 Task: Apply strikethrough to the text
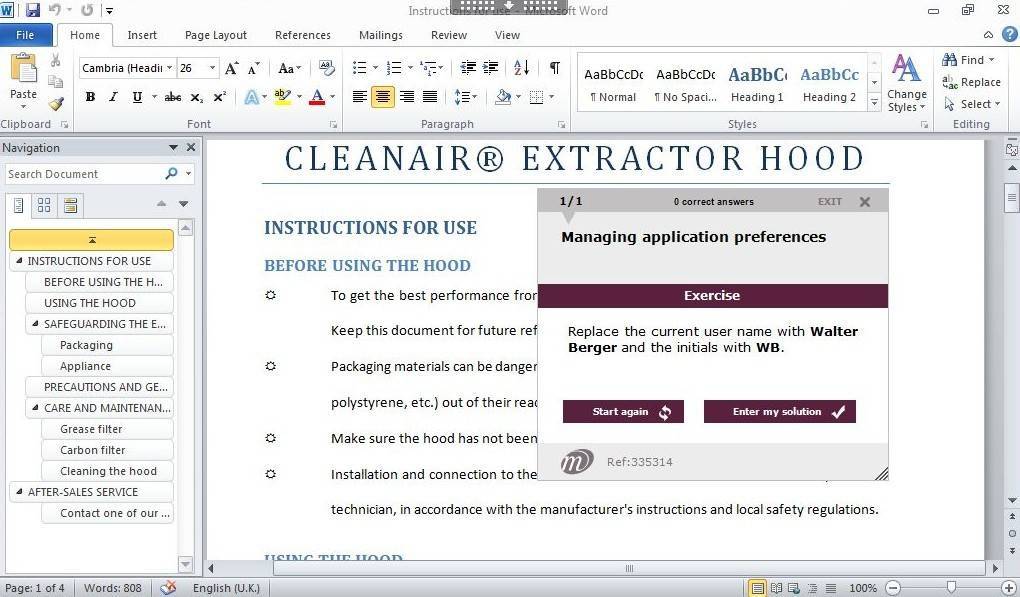point(172,97)
